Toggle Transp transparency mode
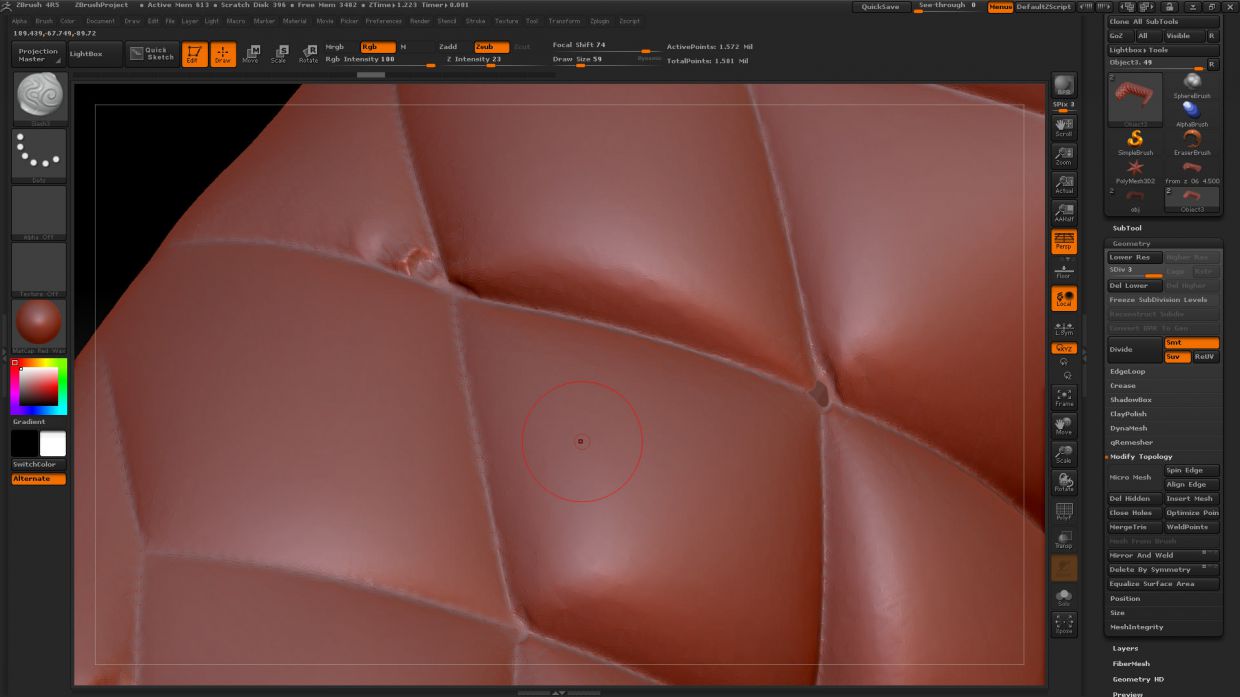The image size is (1240, 697). click(x=1064, y=539)
